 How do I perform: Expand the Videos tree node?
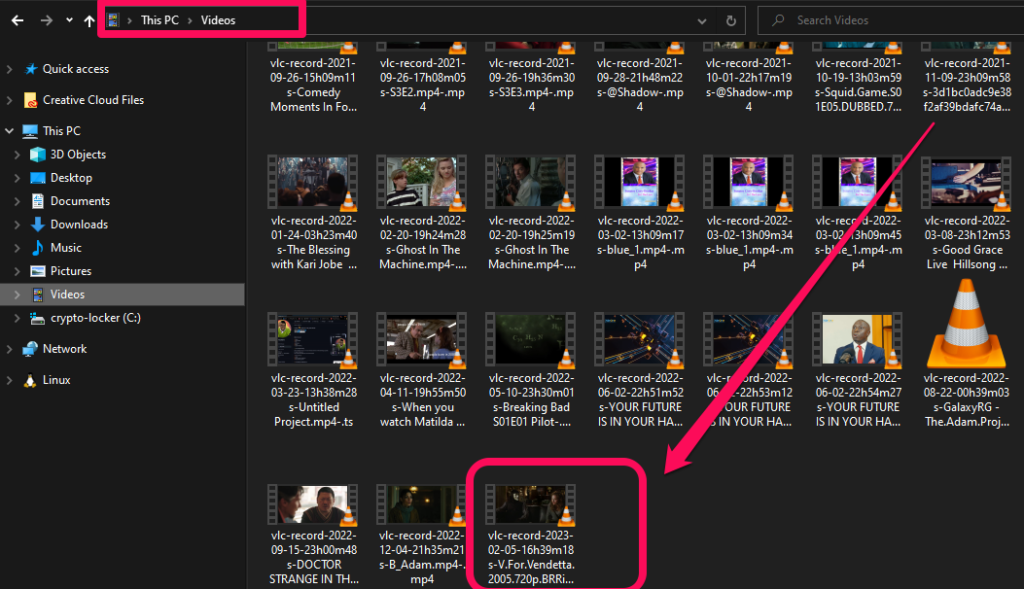tap(17, 294)
